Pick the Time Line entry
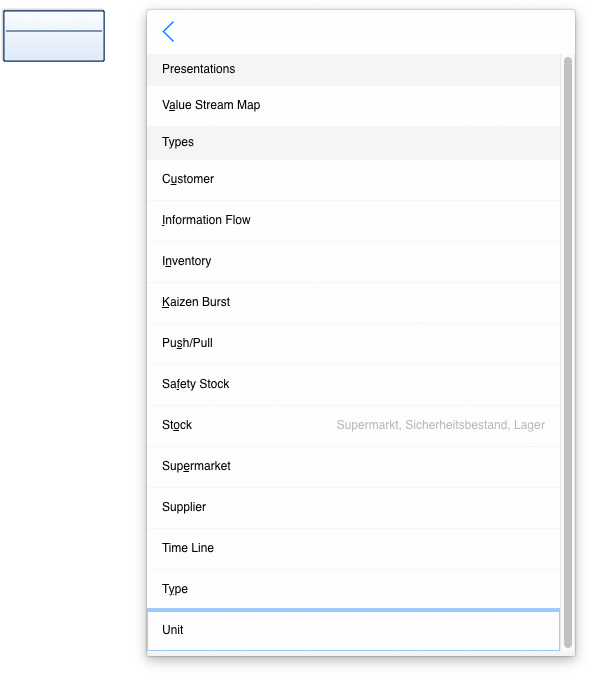This screenshot has width=590, height=674. coord(354,548)
